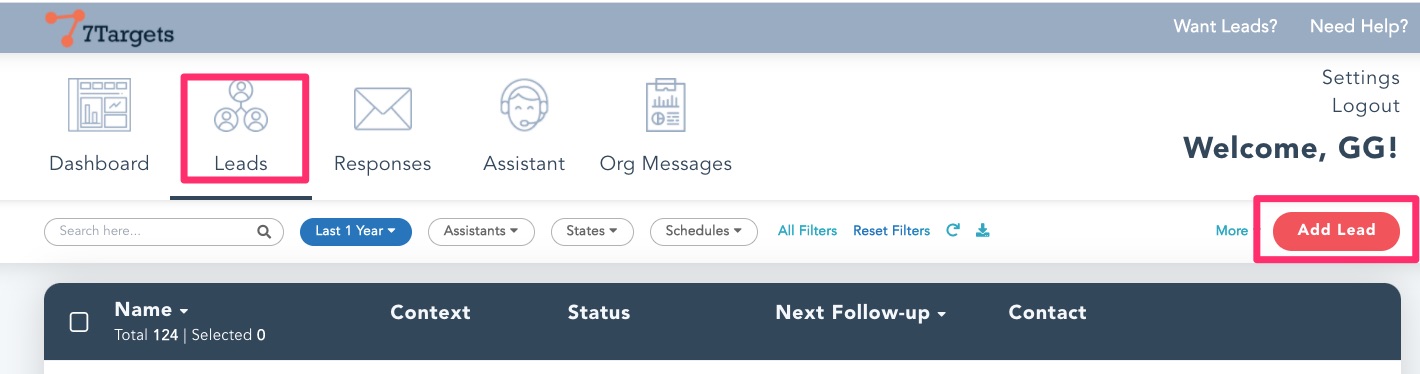Screen dimensions: 1420x374
Task: Open the States filter dropdown
Action: click(x=592, y=231)
